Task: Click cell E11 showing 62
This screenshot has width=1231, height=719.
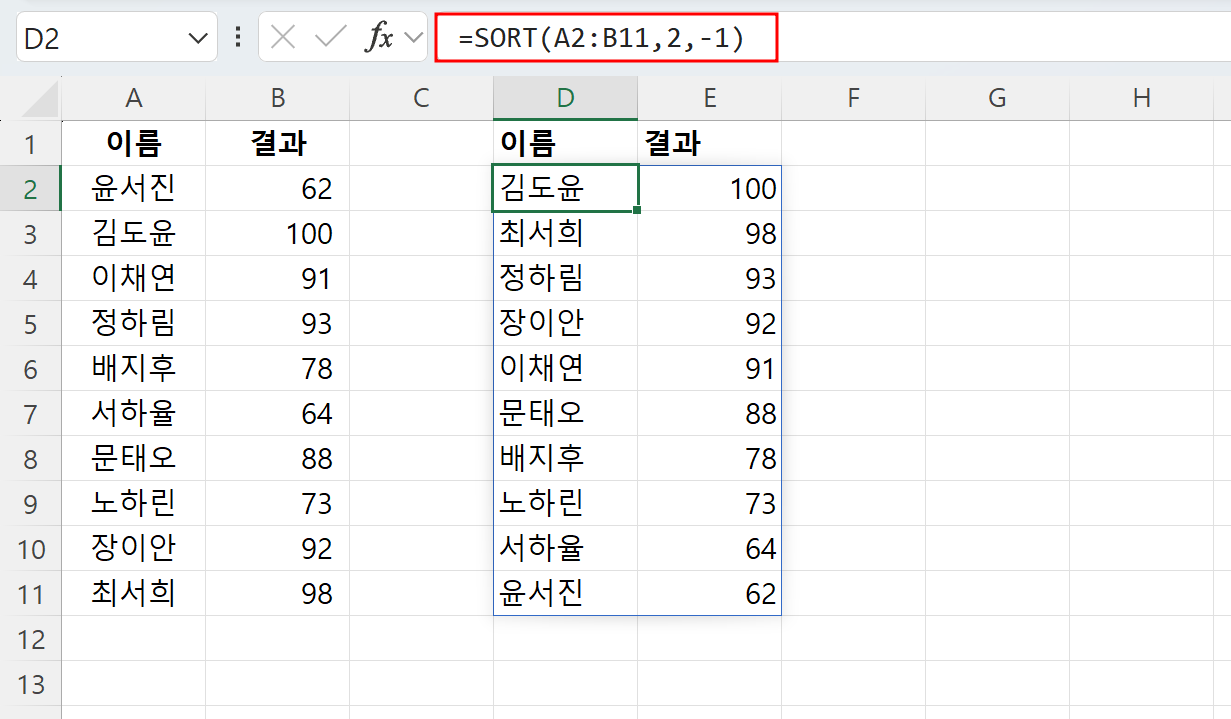Action: tap(710, 593)
